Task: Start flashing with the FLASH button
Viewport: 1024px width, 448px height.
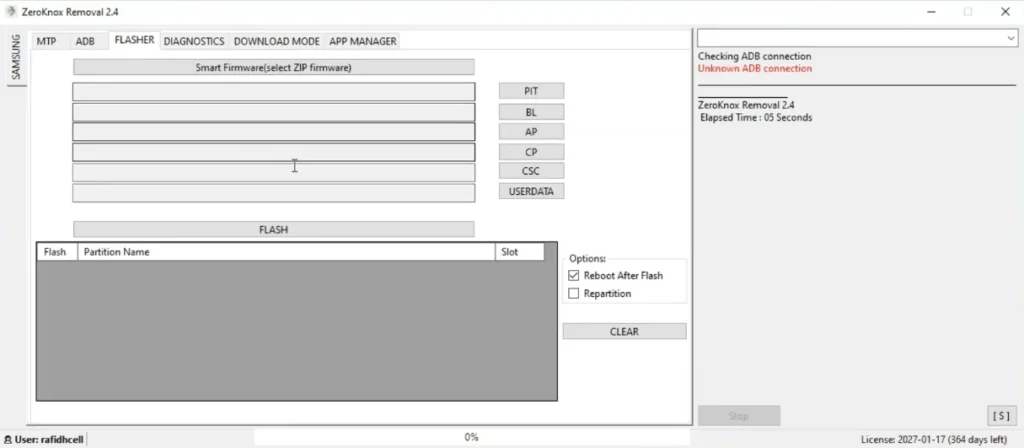Action: tap(274, 230)
